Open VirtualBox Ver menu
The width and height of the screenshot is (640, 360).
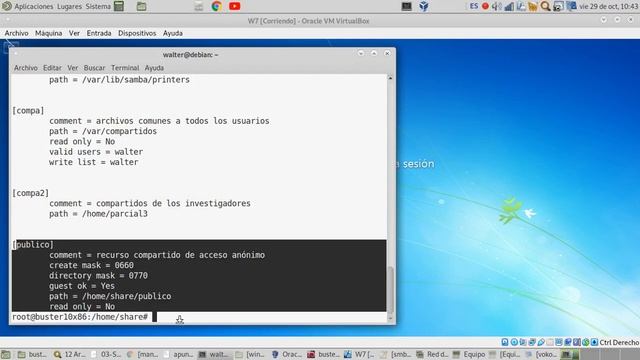pos(74,33)
